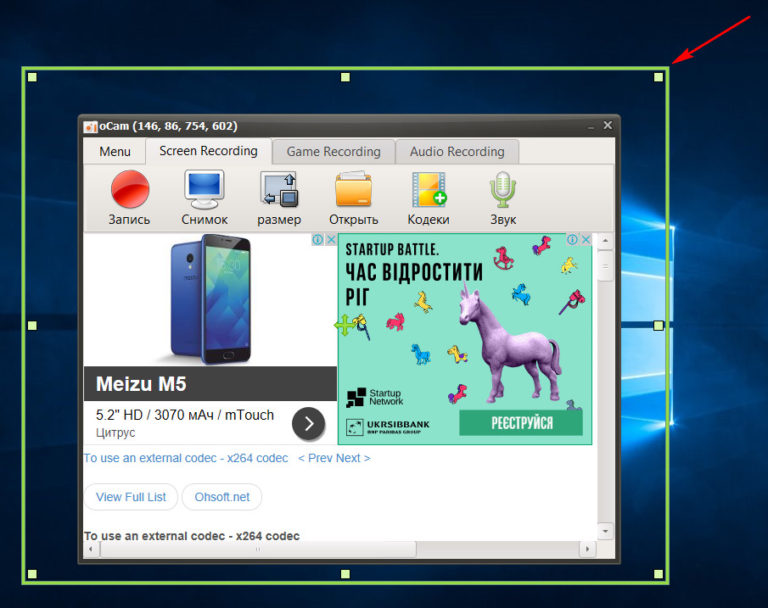Click the red Запись record button
The height and width of the screenshot is (608, 768).
click(x=129, y=190)
